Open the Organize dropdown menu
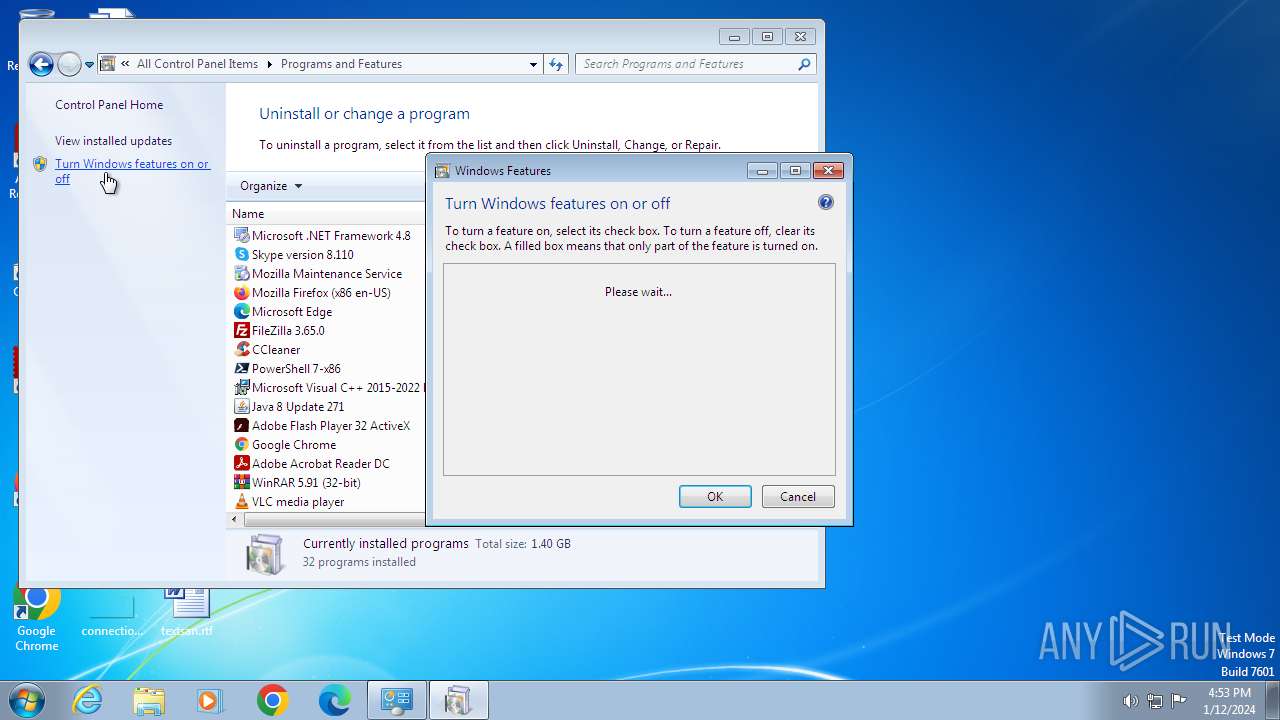The width and height of the screenshot is (1280, 720). (271, 186)
